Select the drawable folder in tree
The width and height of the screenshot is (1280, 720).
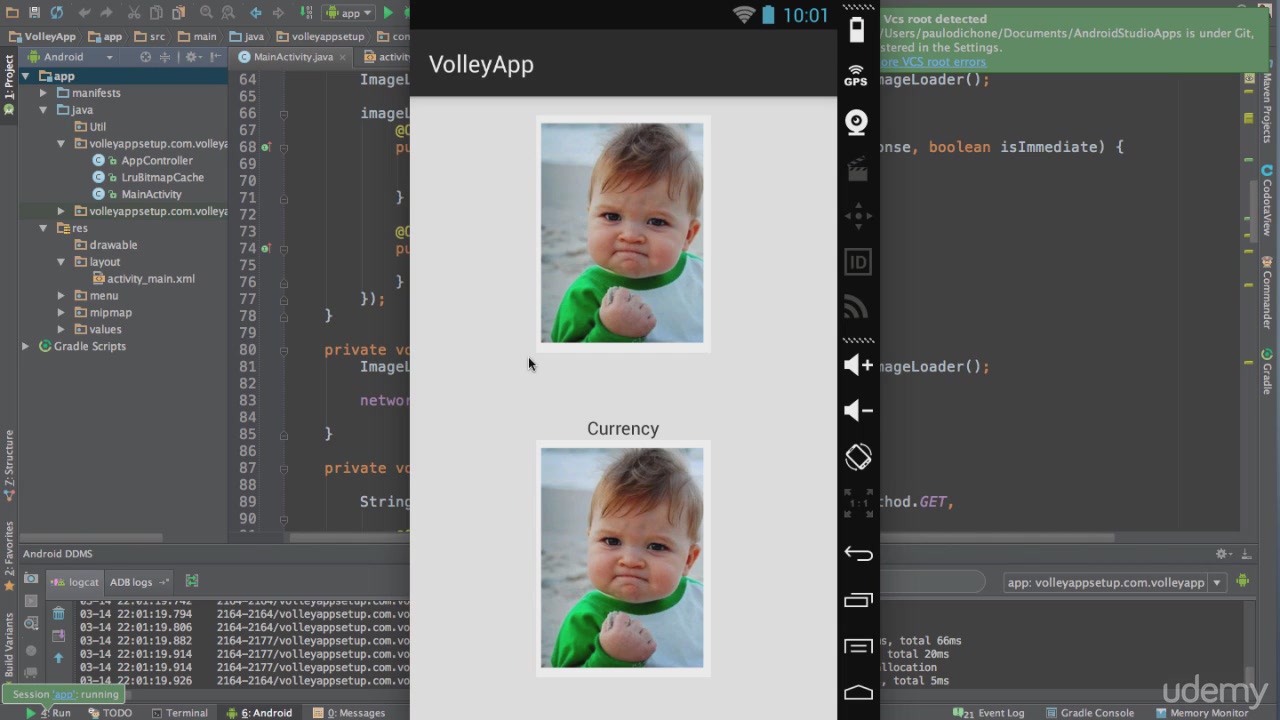point(113,245)
